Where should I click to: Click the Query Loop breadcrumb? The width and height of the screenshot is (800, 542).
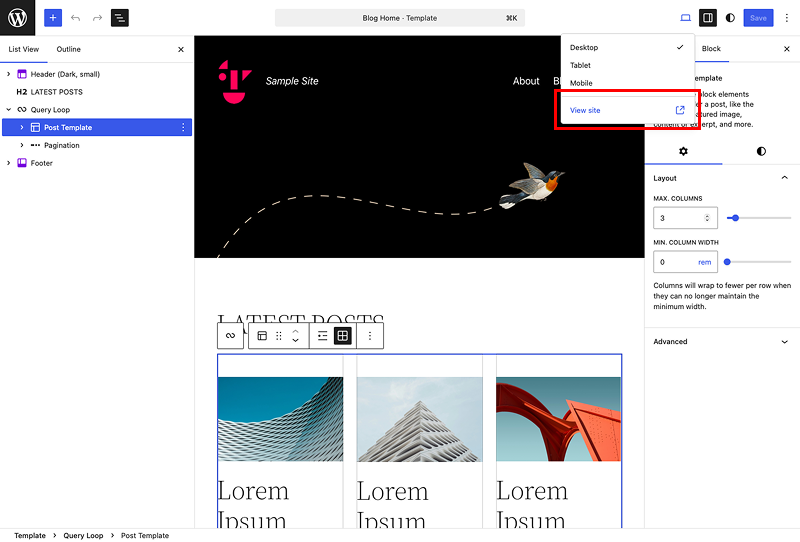pyautogui.click(x=83, y=535)
